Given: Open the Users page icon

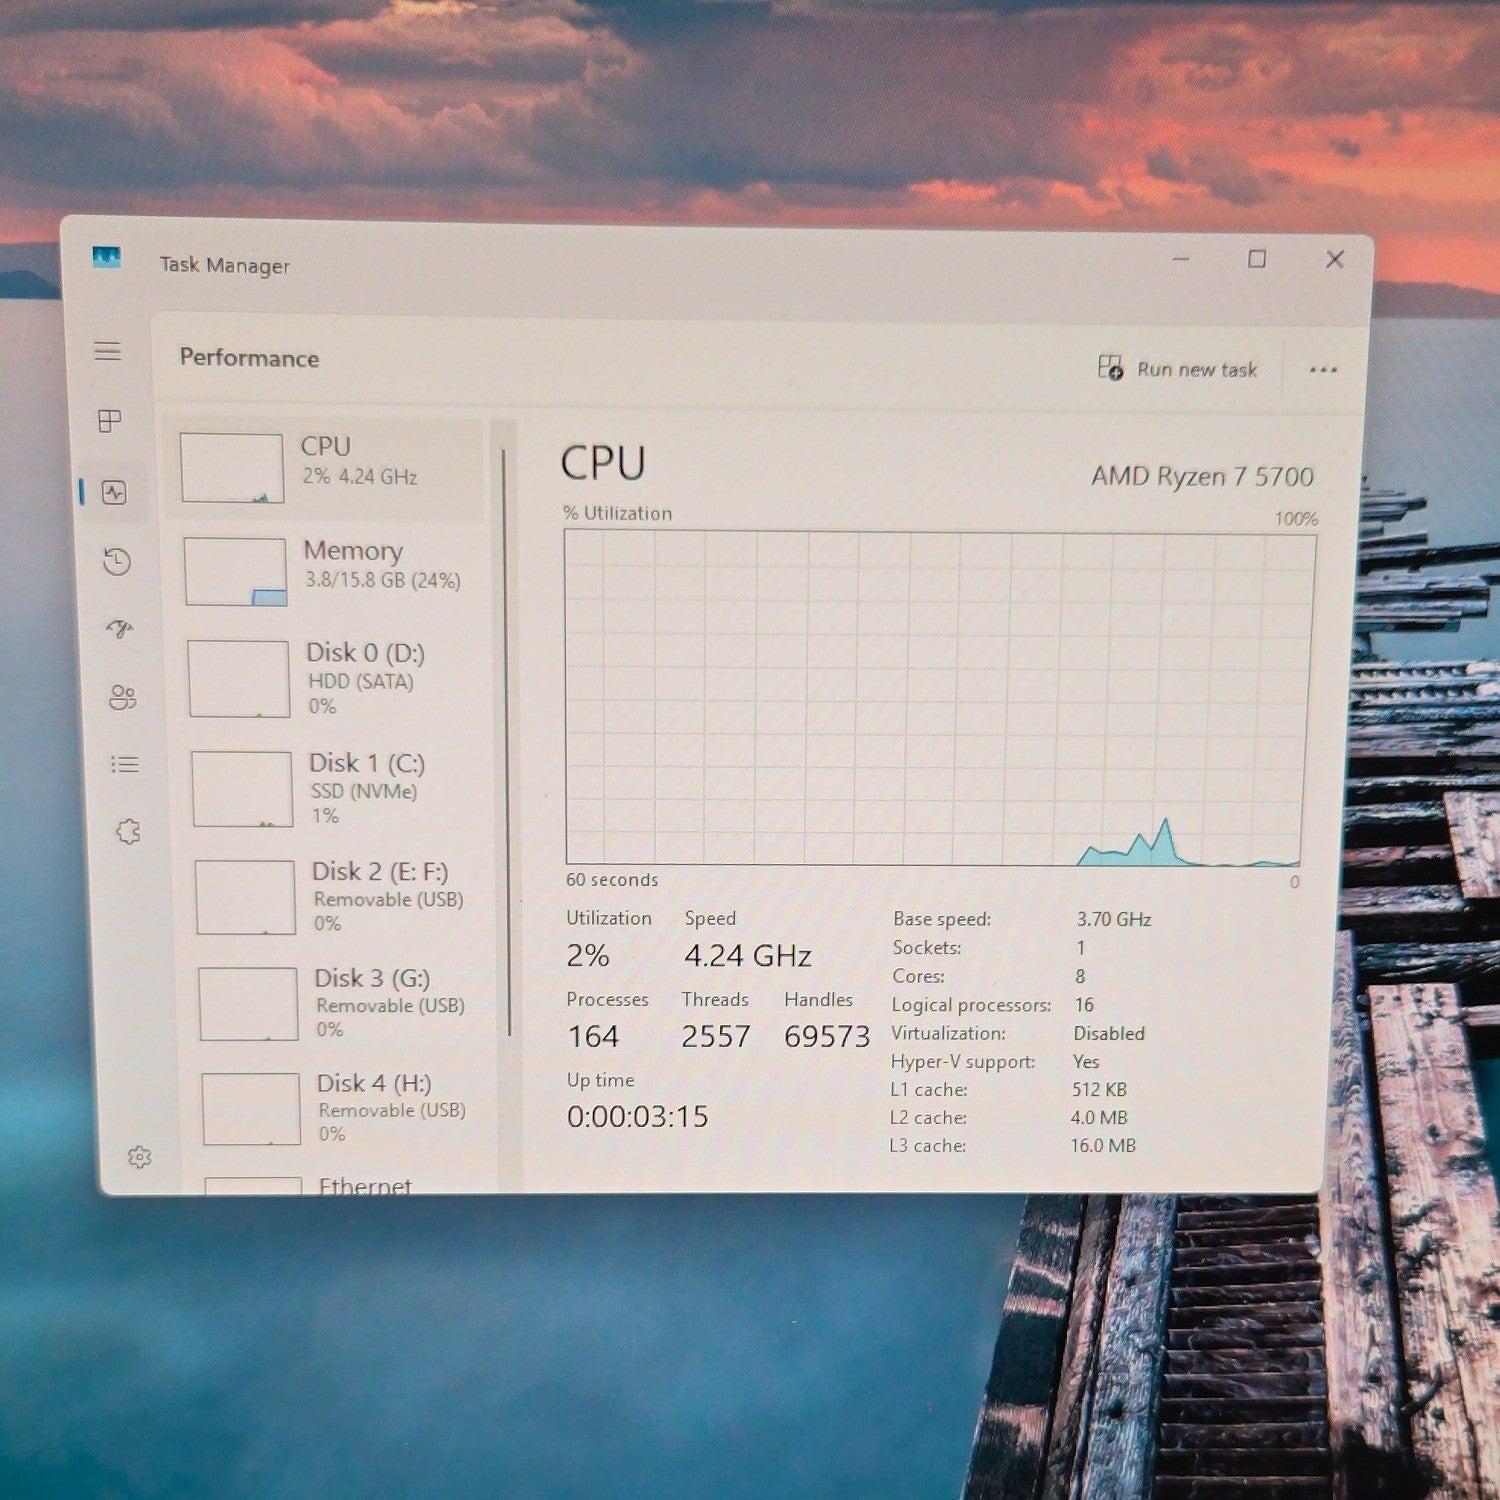Looking at the screenshot, I should 123,697.
